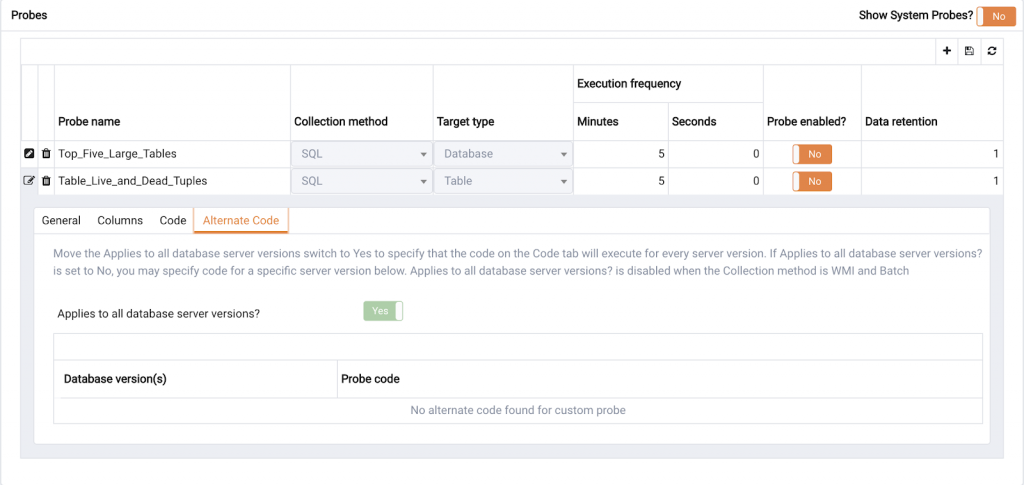Click Data retention field for Table_Live_and_Dead_Tuples

coord(932,181)
